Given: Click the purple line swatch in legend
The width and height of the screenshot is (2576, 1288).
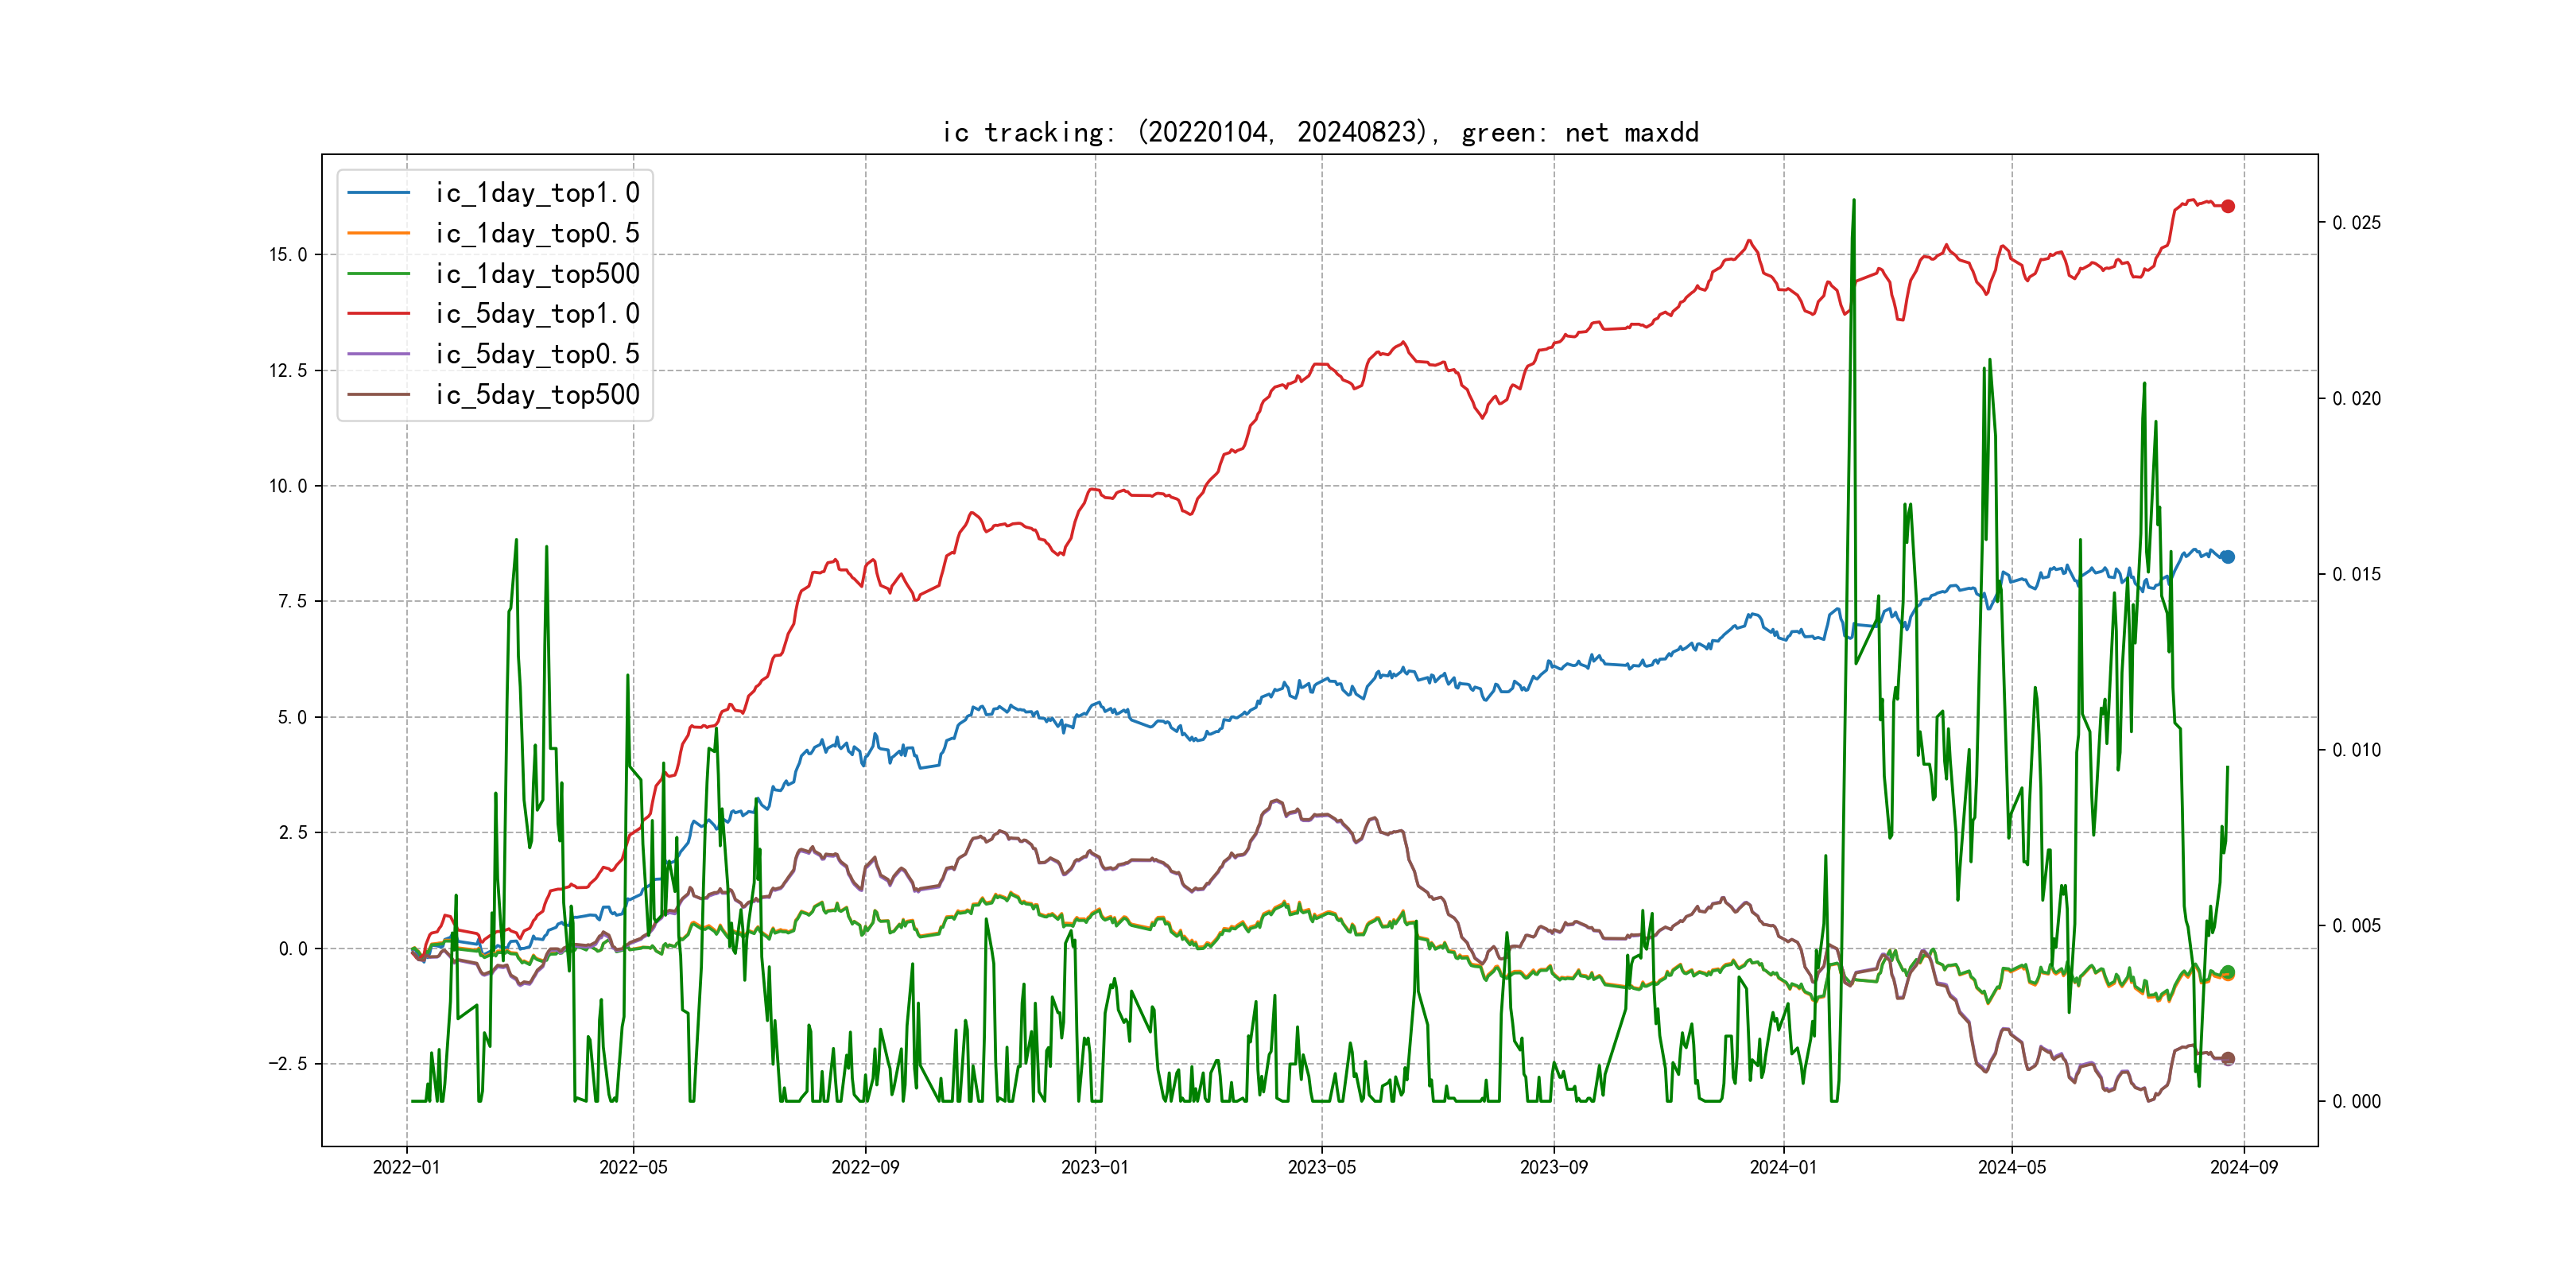Looking at the screenshot, I should point(379,354).
